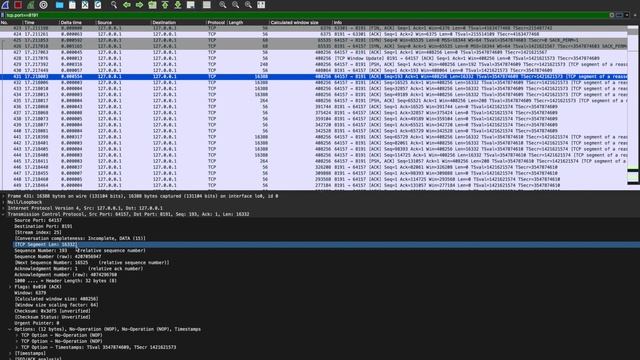Zoom out of the packet text

(236, 5)
